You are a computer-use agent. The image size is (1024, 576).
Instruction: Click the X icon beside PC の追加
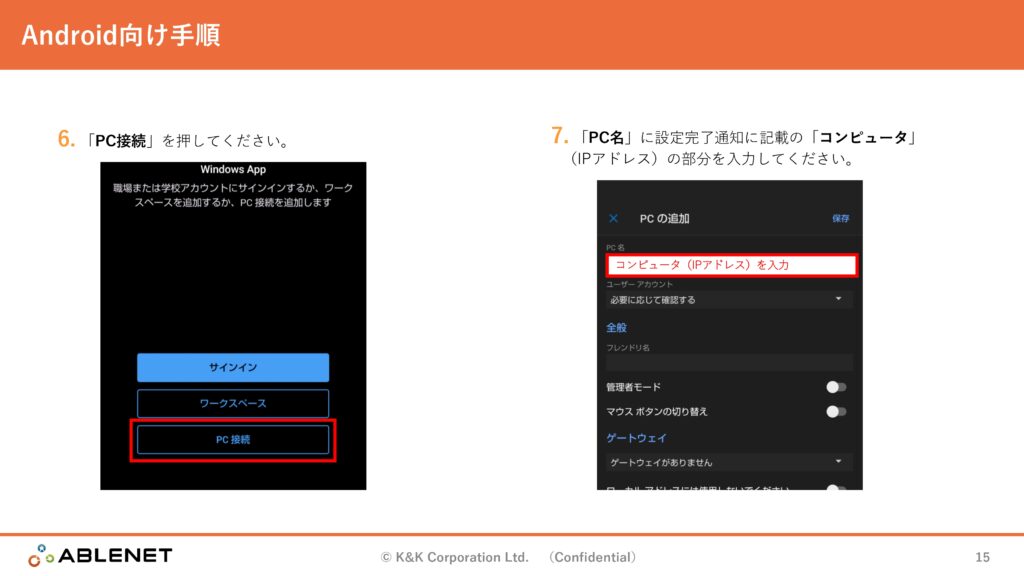[x=614, y=218]
